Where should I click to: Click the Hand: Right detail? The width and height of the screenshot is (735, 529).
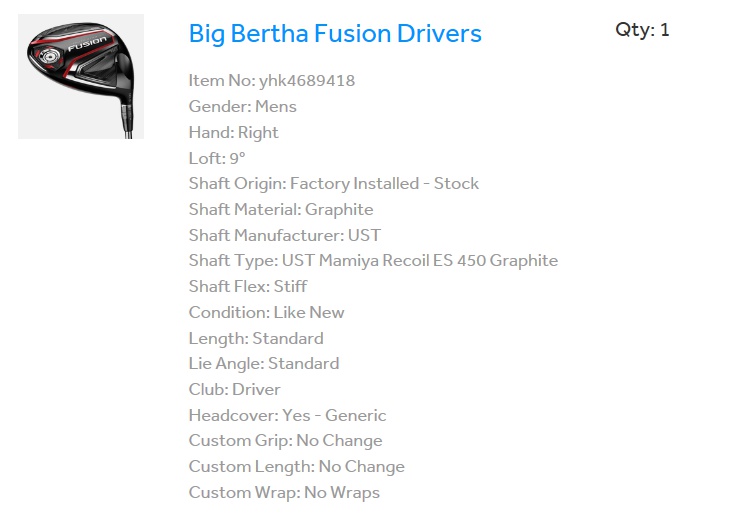click(x=234, y=133)
